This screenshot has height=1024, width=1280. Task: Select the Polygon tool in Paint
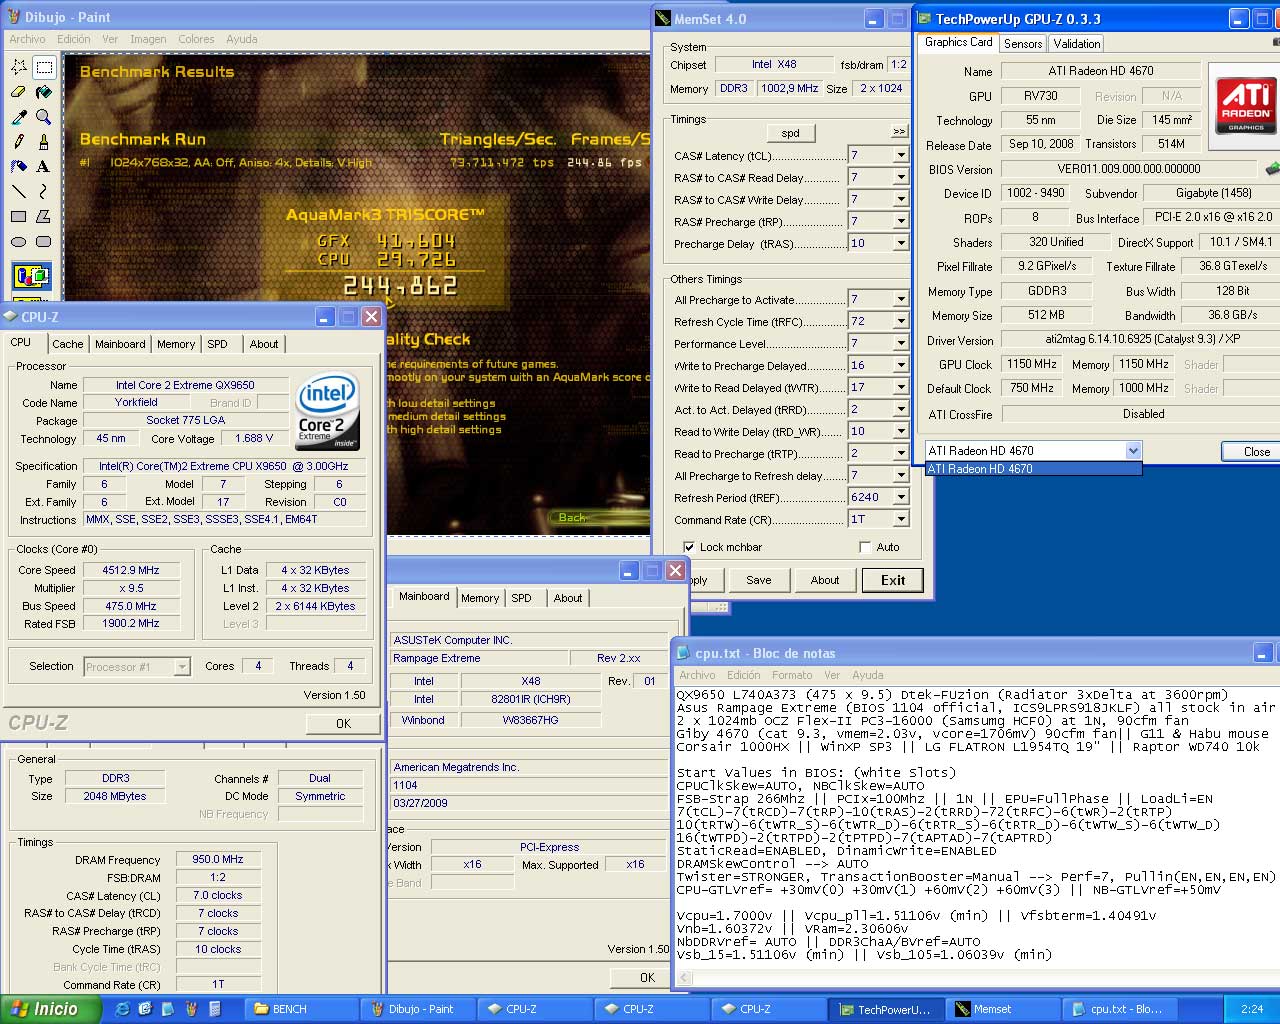coord(43,216)
